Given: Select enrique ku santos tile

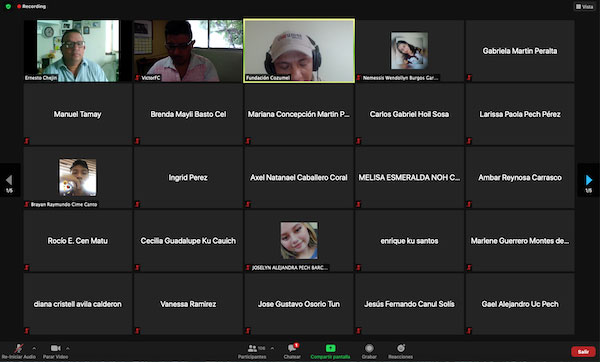Looking at the screenshot, I should (409, 241).
